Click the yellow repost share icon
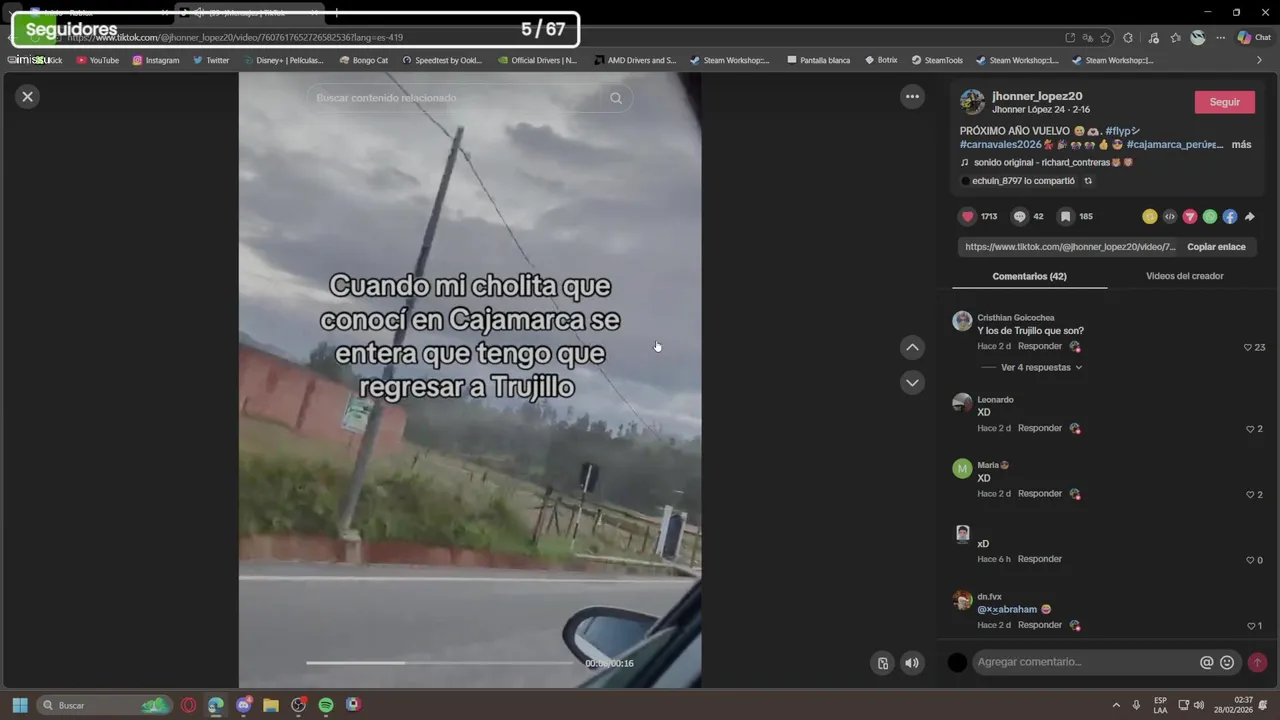1280x720 pixels. pyautogui.click(x=1150, y=216)
